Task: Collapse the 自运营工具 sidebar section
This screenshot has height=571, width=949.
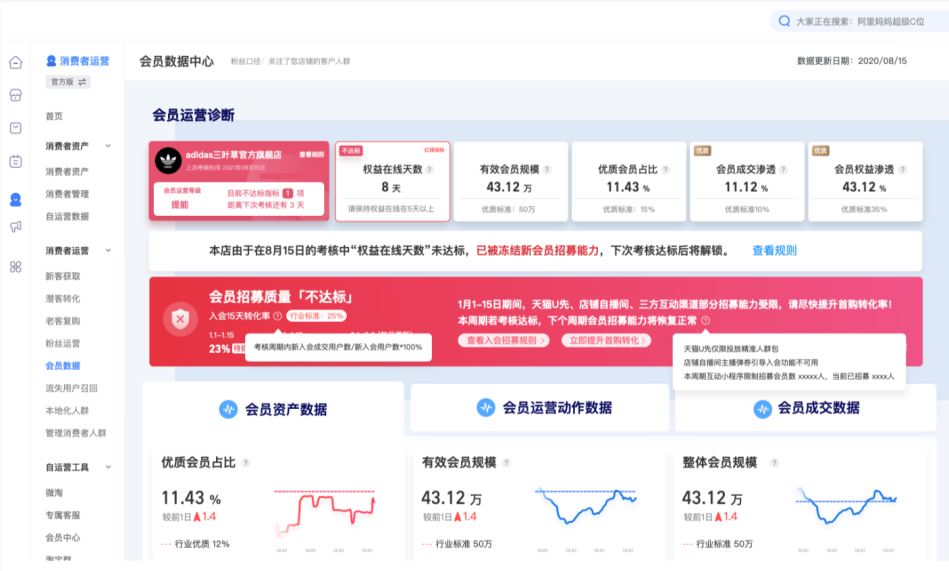Action: tap(108, 467)
